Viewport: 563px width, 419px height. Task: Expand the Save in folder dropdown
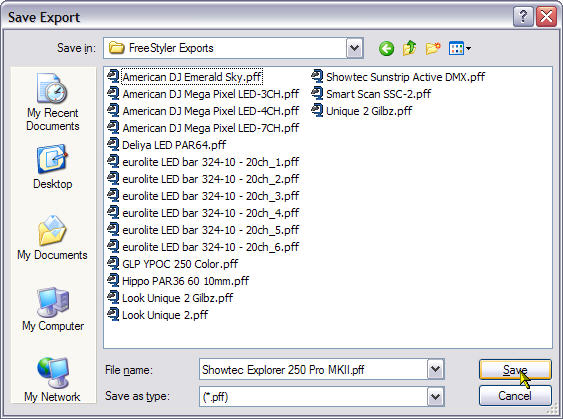click(x=355, y=48)
